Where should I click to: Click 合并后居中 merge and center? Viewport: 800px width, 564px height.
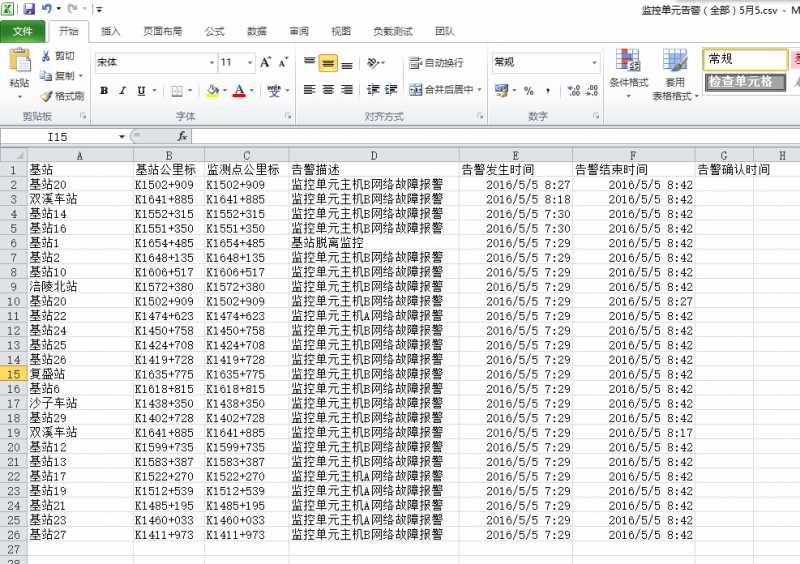(x=442, y=90)
